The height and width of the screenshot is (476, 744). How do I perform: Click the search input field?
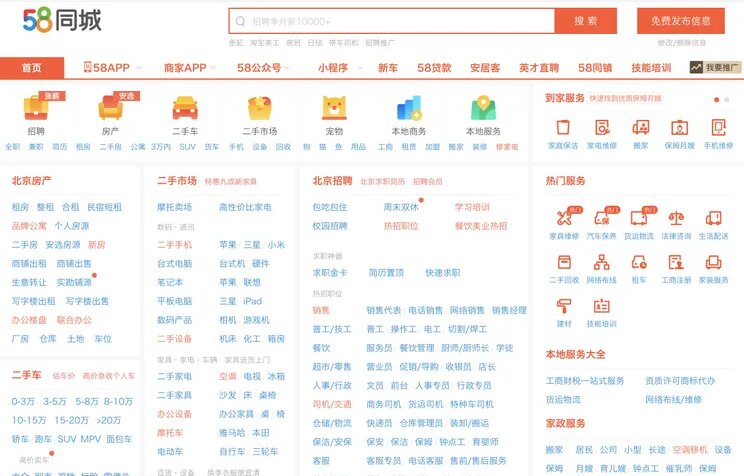(x=392, y=21)
